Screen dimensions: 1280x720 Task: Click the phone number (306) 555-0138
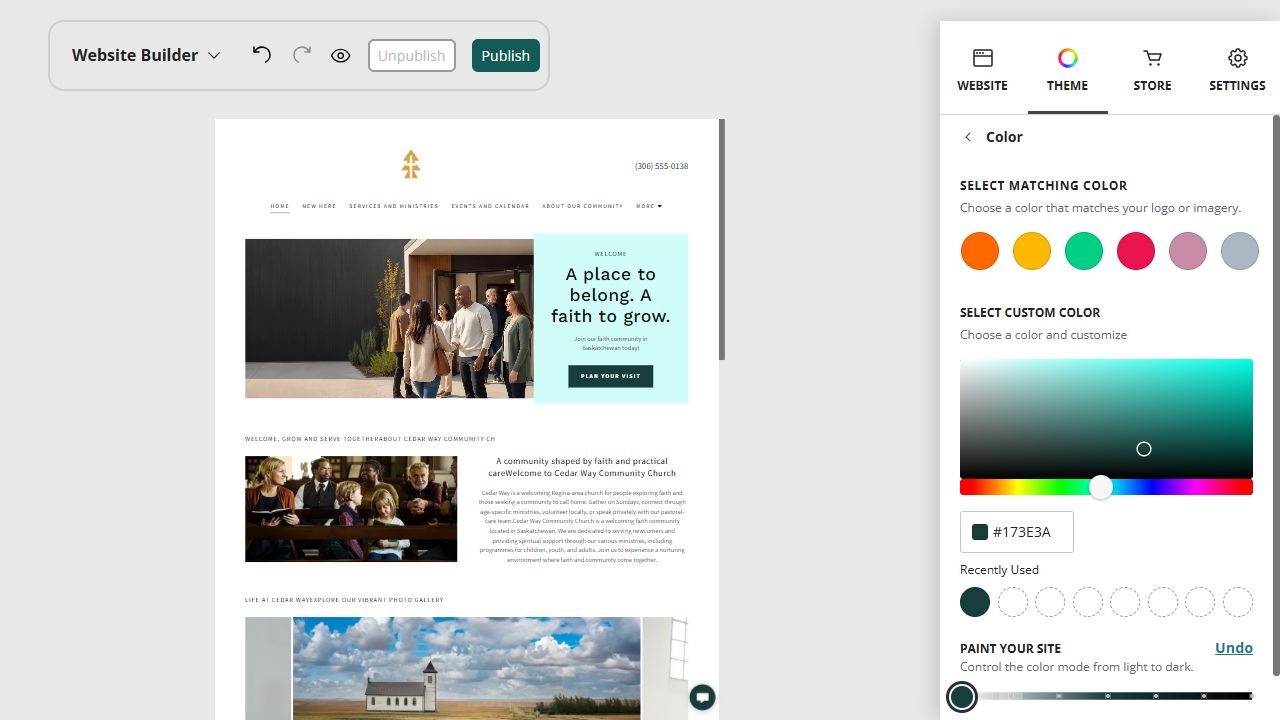(661, 166)
